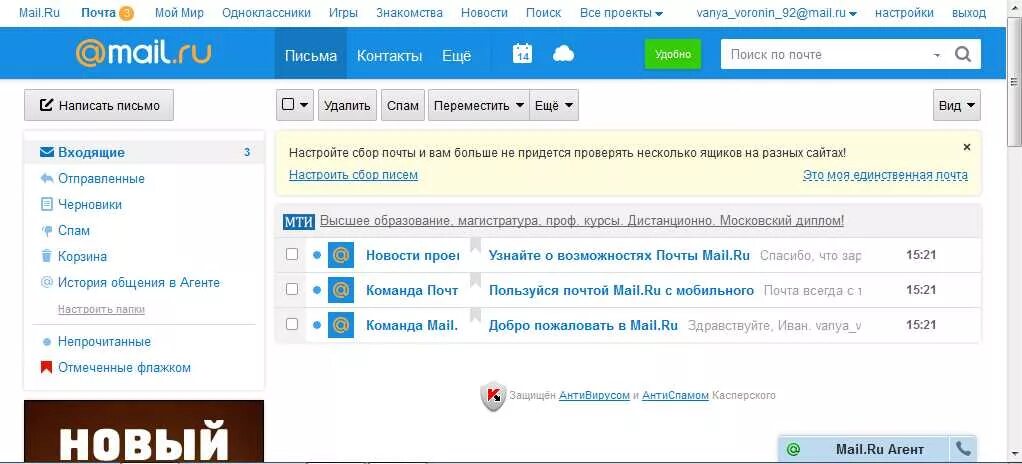Click the Спам toolbar button
Viewport: 1022px width, 464px height.
[403, 106]
